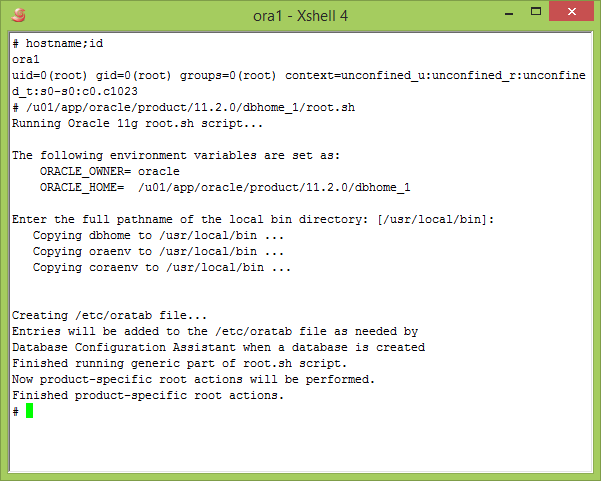Click the green terminal cursor block
The width and height of the screenshot is (601, 481).
point(30,411)
